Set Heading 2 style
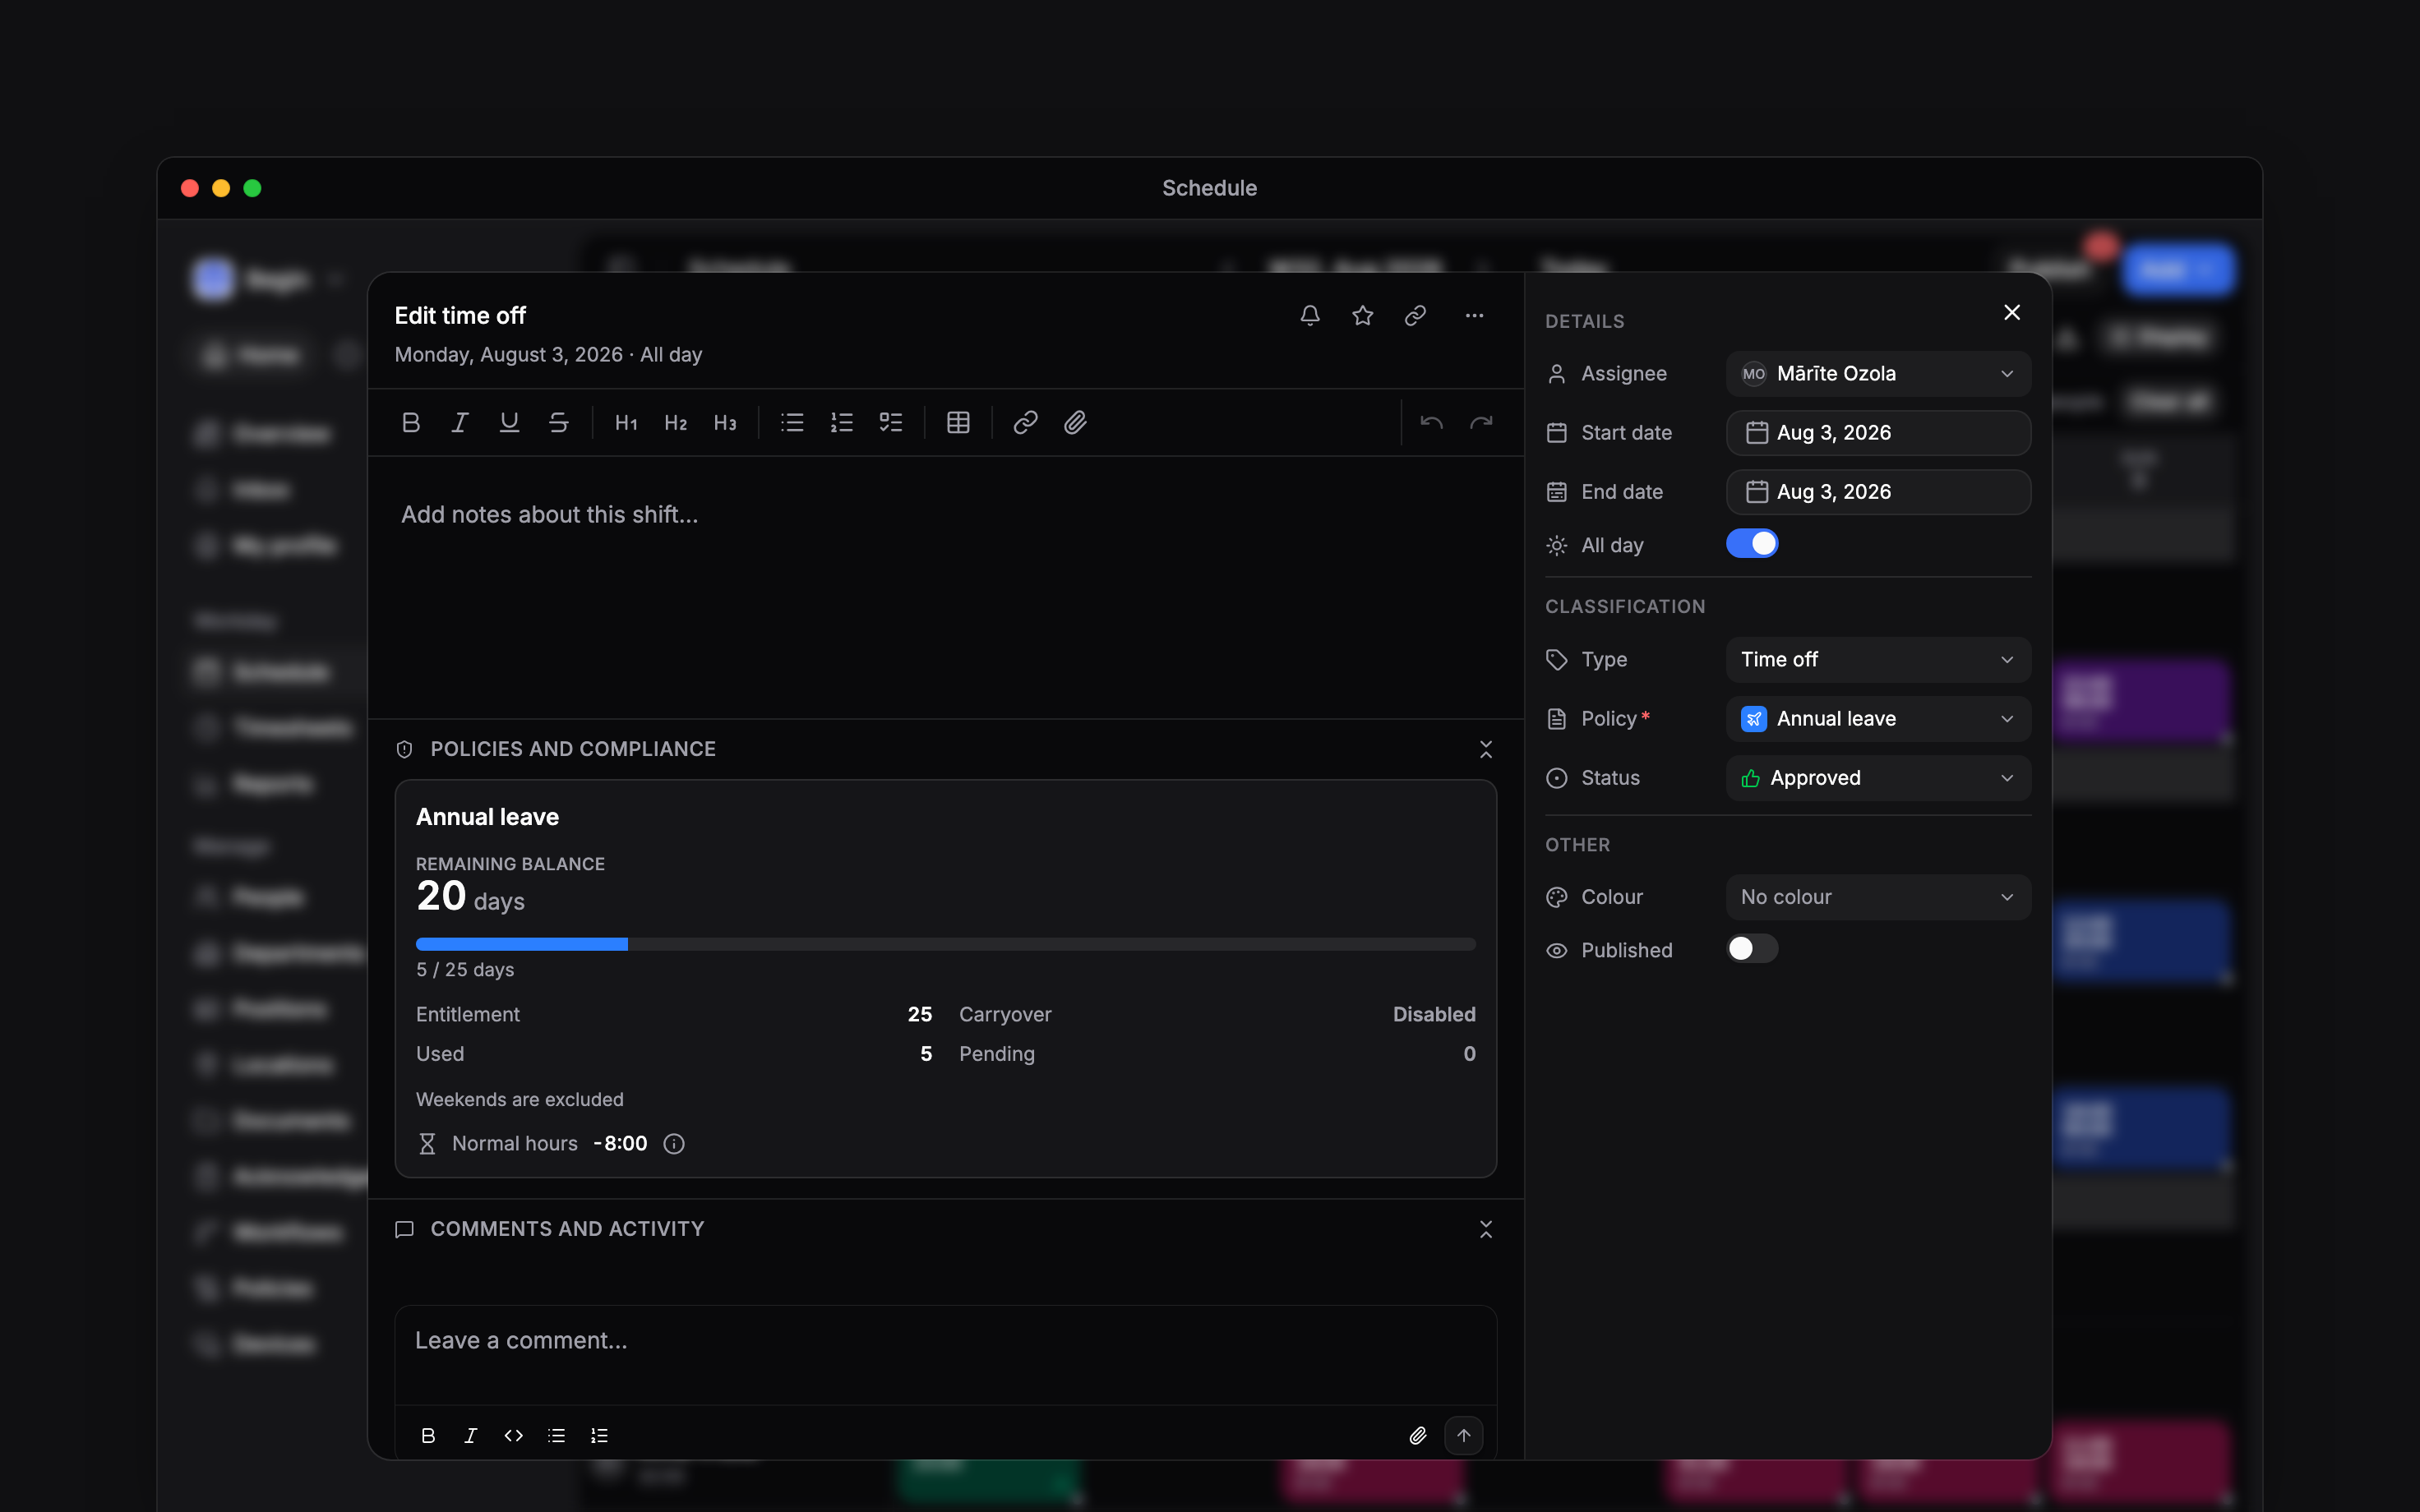 (676, 423)
